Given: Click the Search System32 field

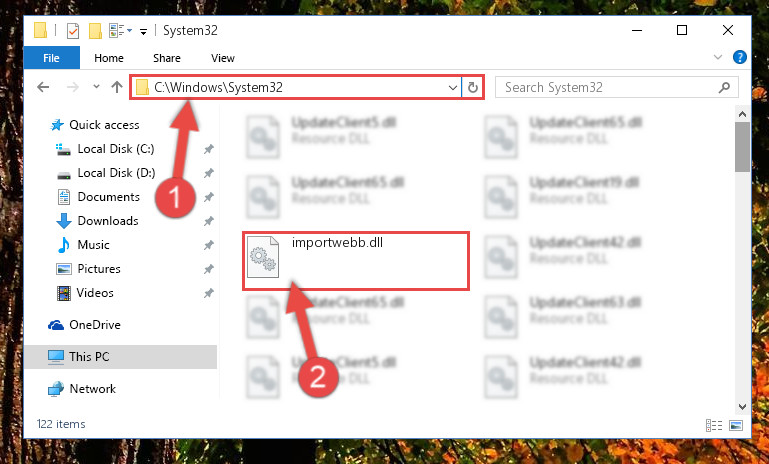Looking at the screenshot, I should (610, 87).
